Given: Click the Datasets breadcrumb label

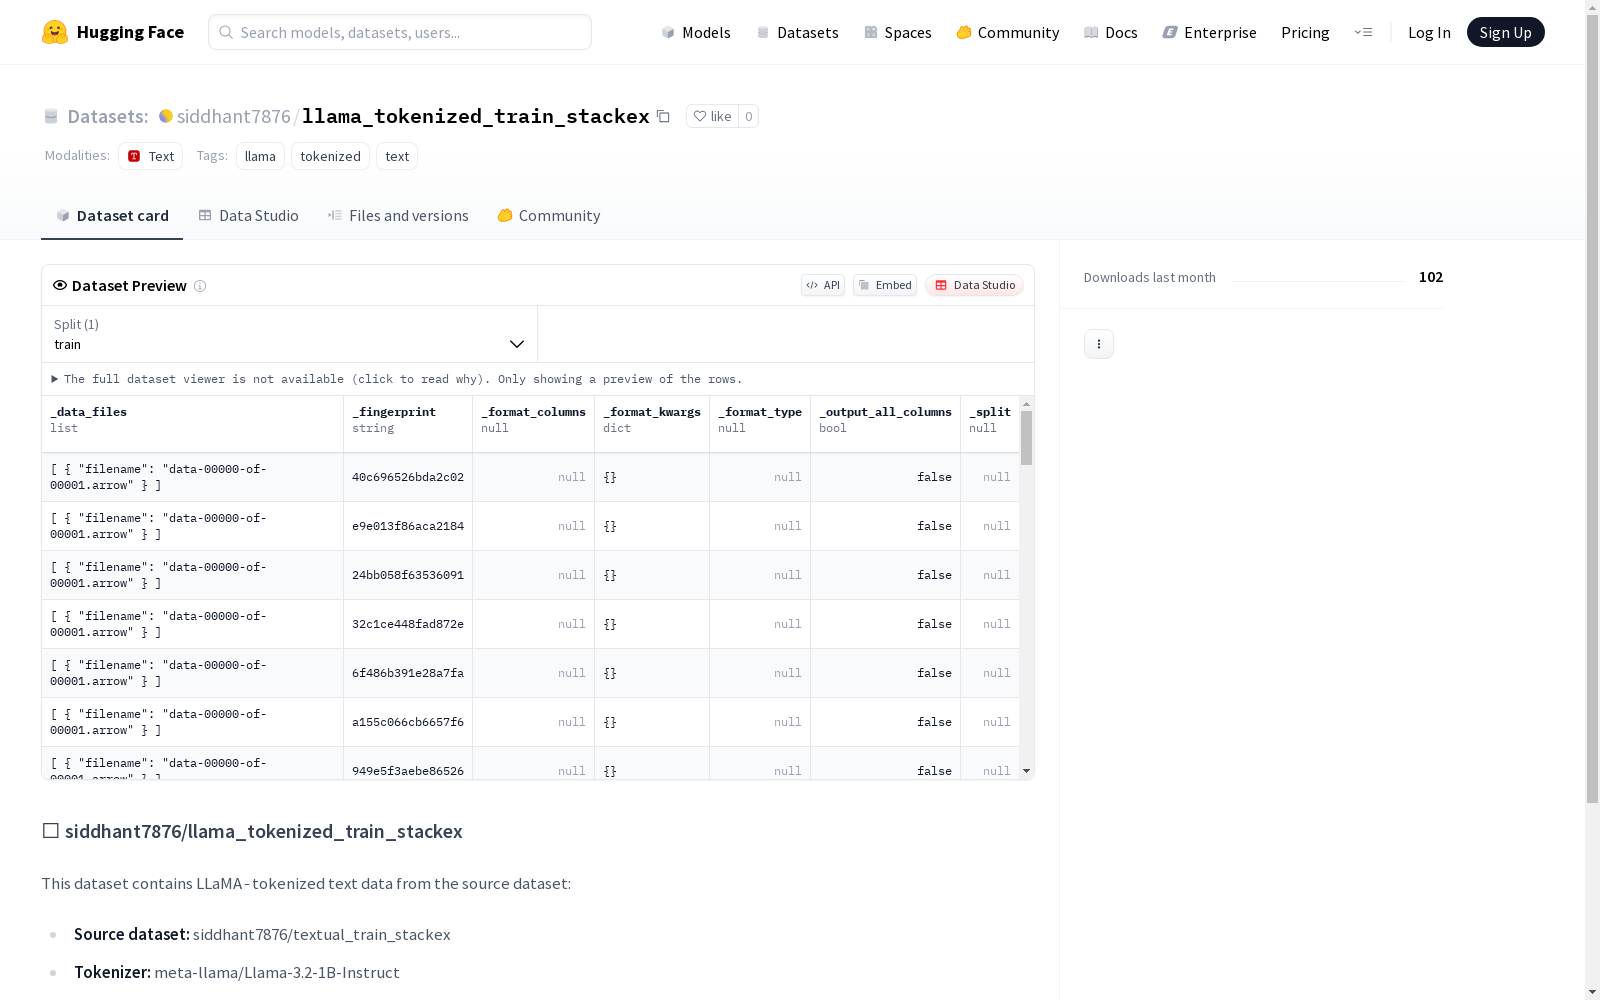Looking at the screenshot, I should [108, 116].
